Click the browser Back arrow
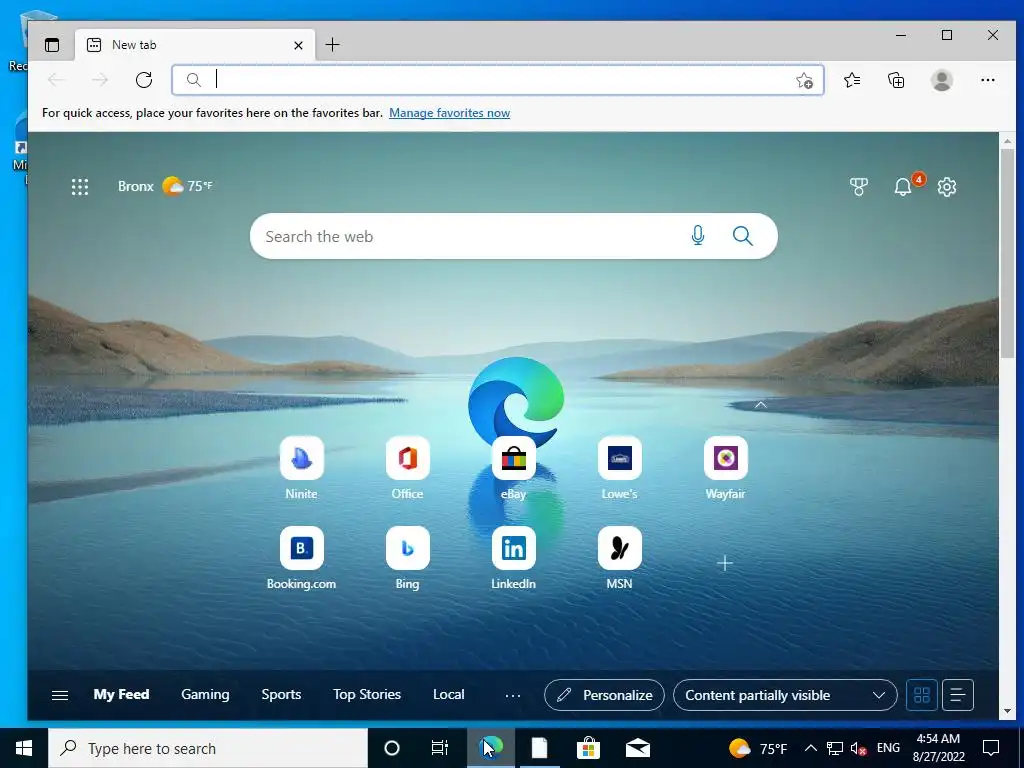 (56, 80)
